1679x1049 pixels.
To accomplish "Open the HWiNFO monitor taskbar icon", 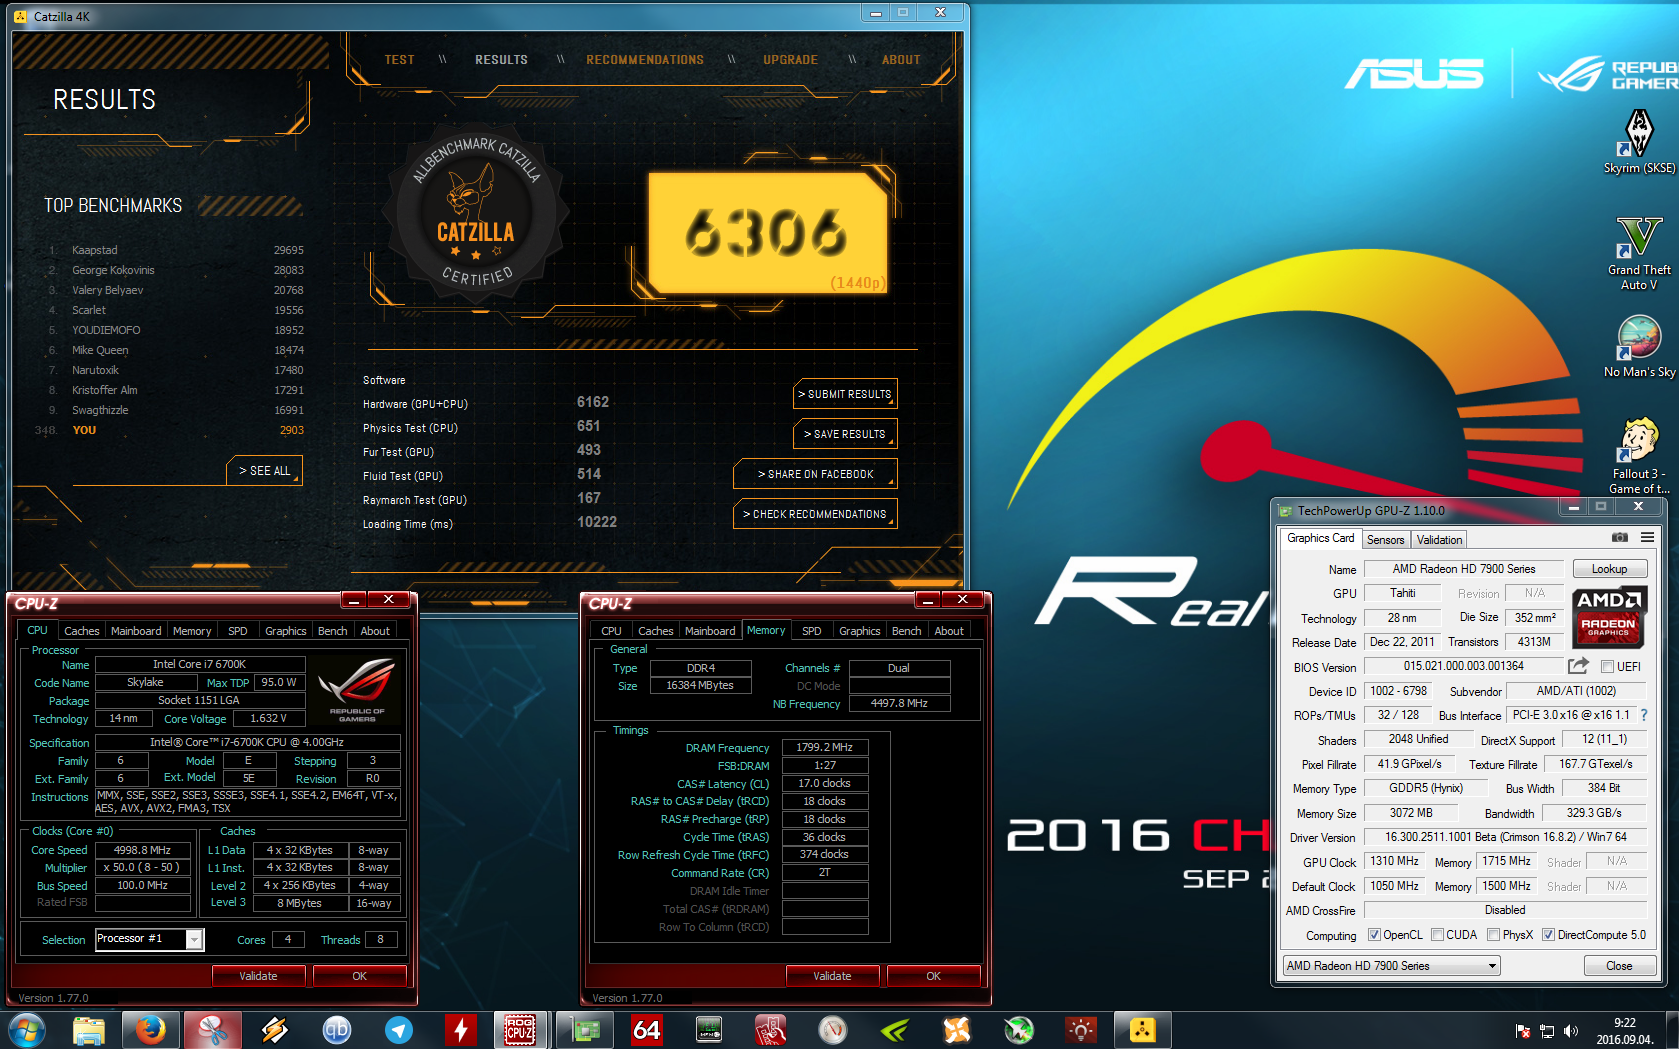I will pyautogui.click(x=709, y=1030).
